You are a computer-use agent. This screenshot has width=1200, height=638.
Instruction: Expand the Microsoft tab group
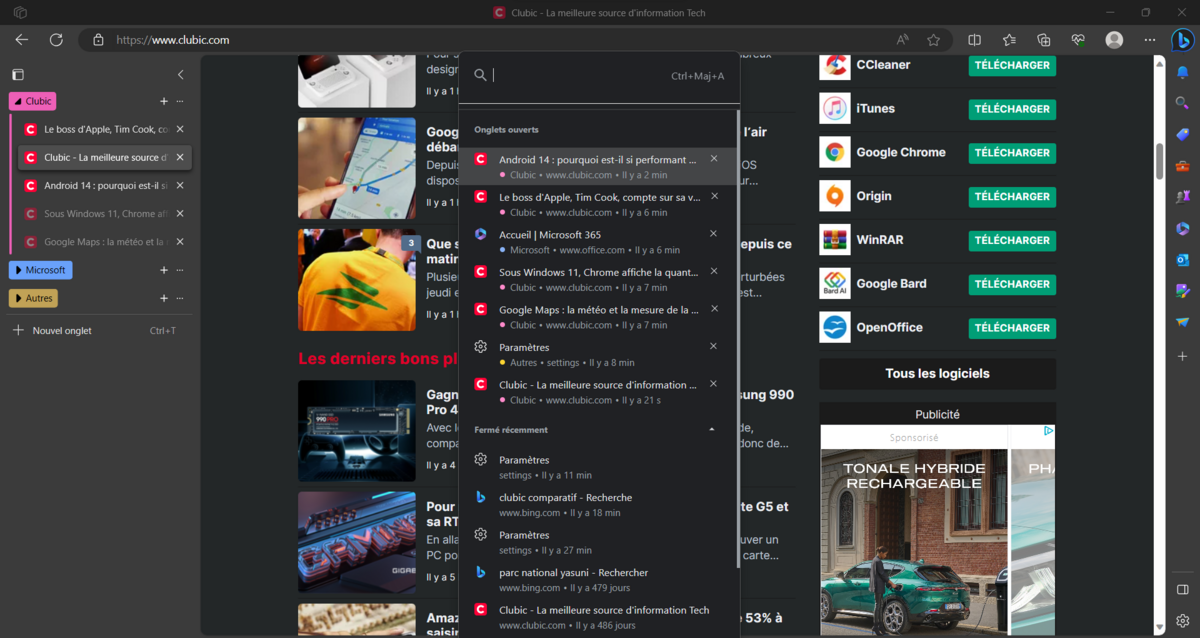(x=40, y=270)
